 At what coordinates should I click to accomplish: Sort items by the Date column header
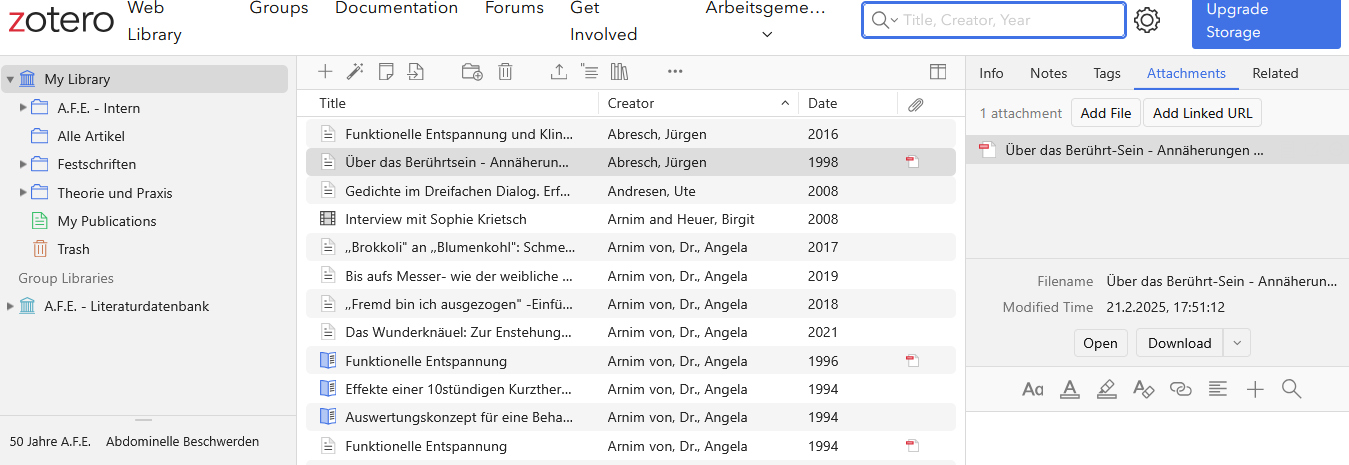coord(823,103)
